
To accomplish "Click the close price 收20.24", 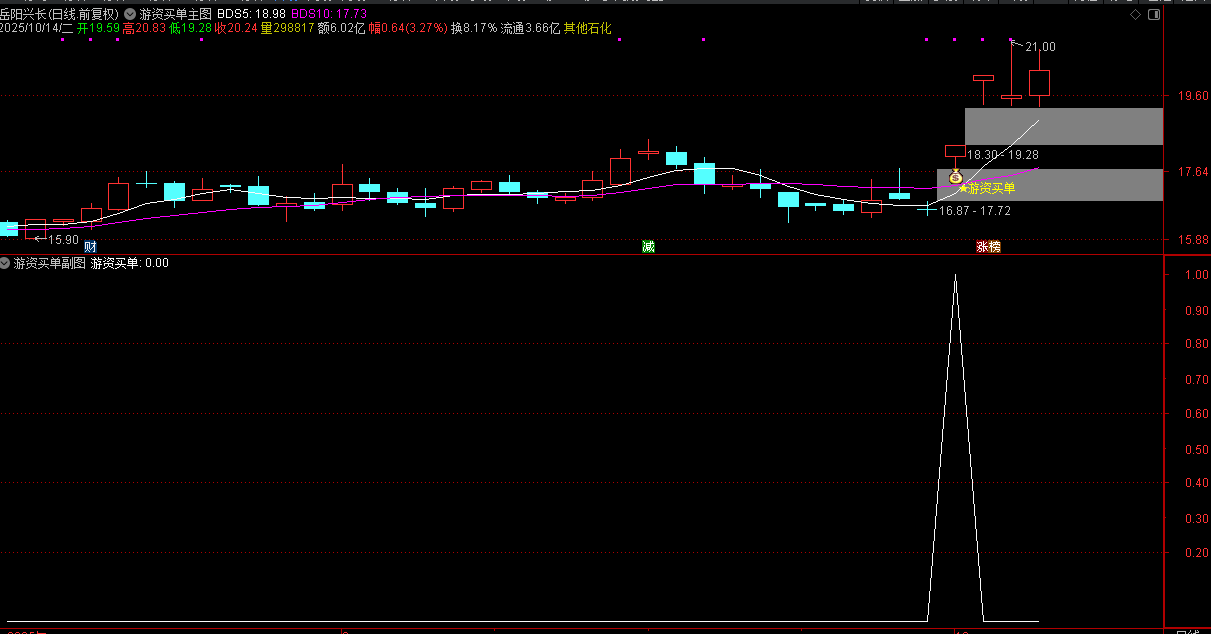I will coord(236,29).
